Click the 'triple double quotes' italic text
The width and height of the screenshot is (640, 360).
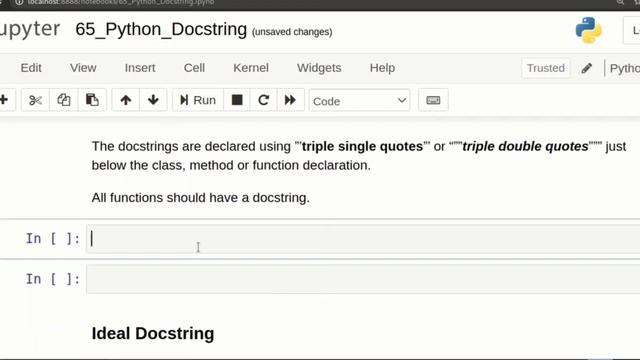click(x=525, y=146)
